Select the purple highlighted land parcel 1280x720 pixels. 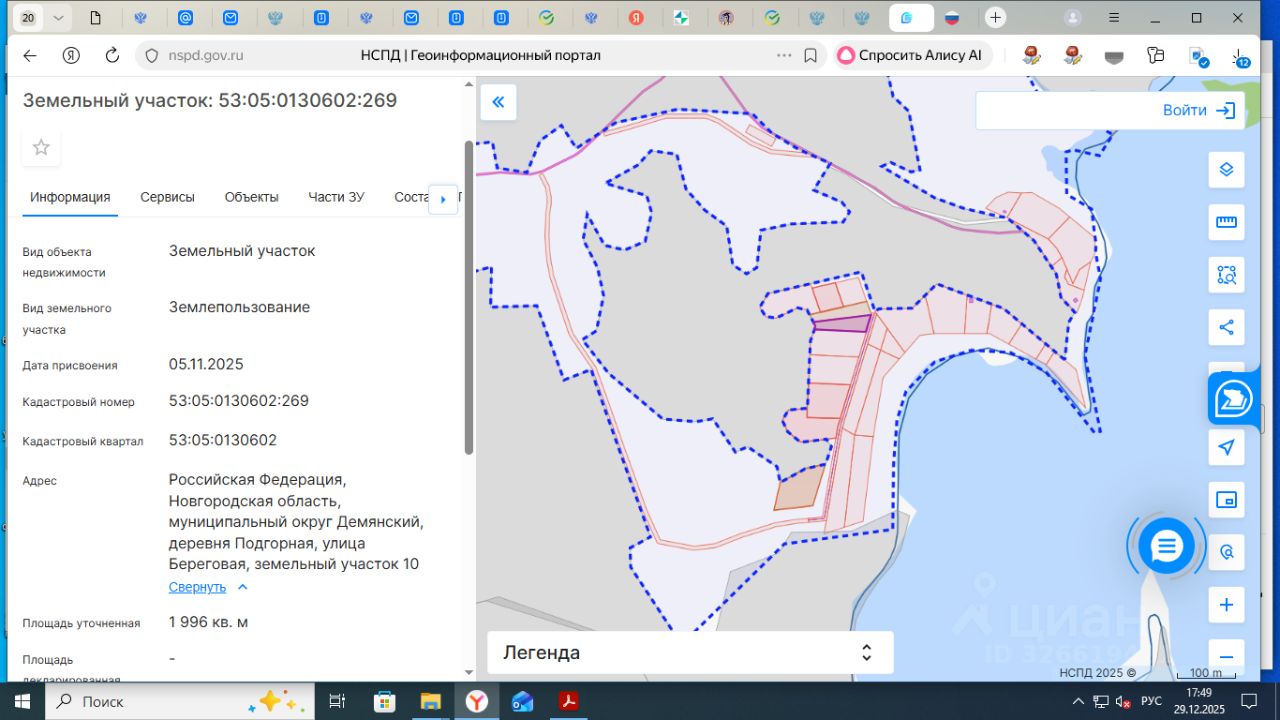click(x=842, y=323)
